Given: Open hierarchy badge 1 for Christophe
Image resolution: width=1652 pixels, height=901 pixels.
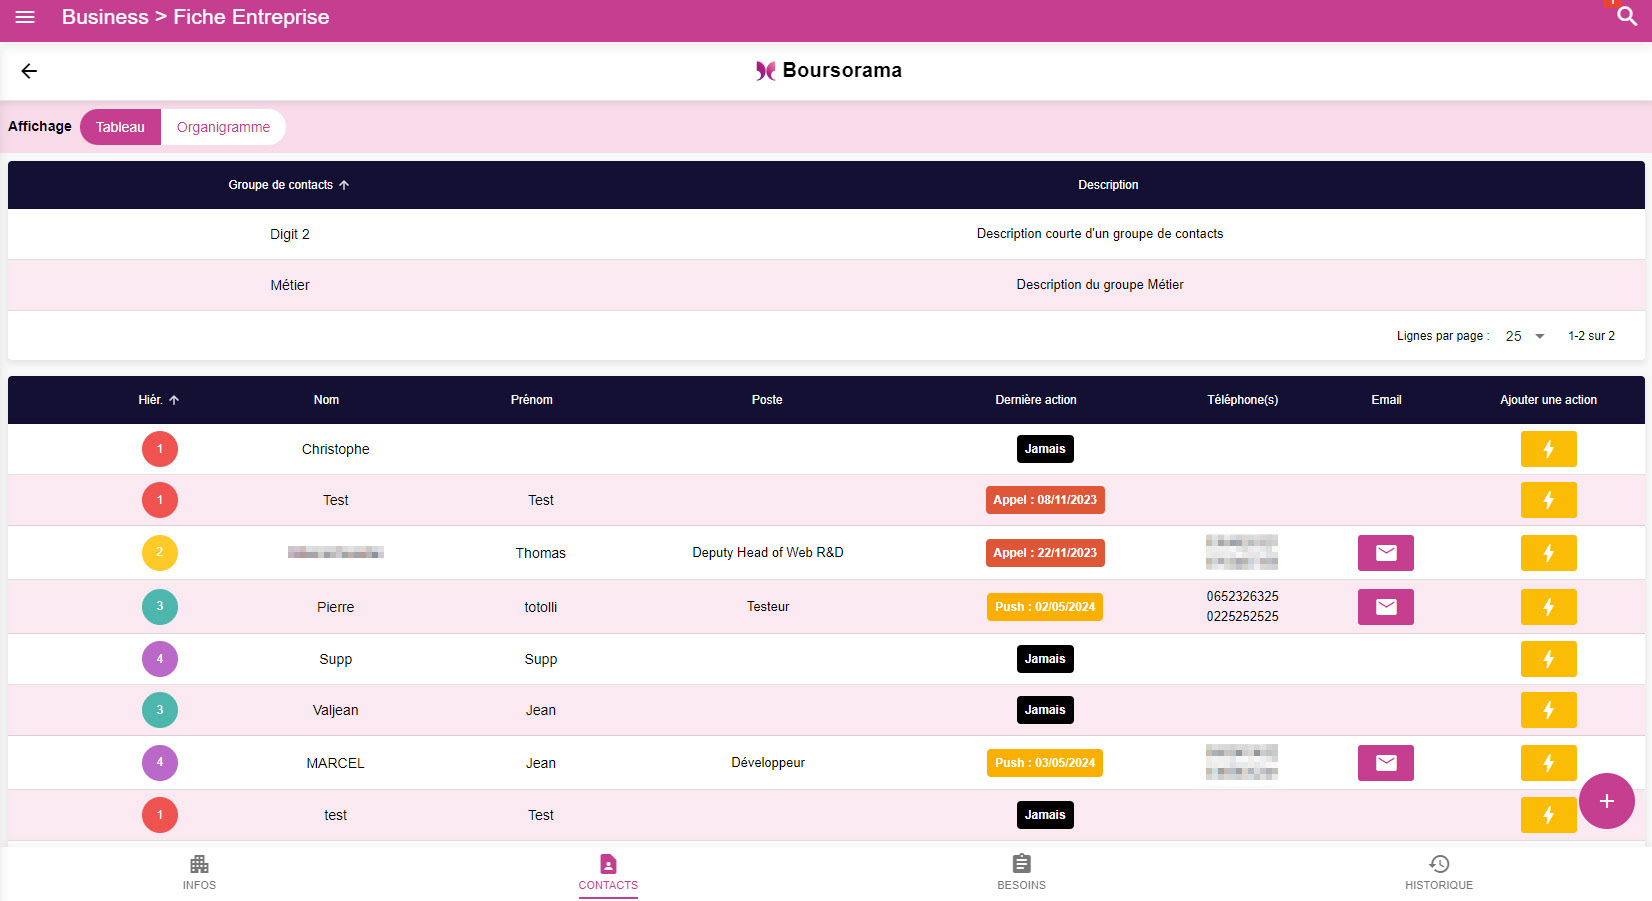Looking at the screenshot, I should [160, 449].
